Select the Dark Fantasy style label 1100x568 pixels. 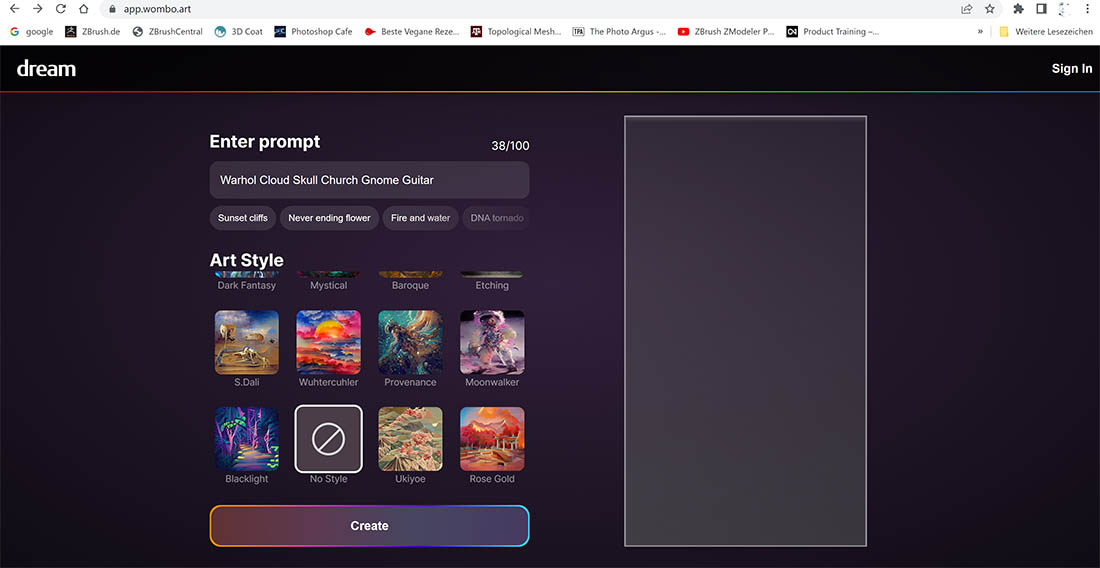[247, 285]
